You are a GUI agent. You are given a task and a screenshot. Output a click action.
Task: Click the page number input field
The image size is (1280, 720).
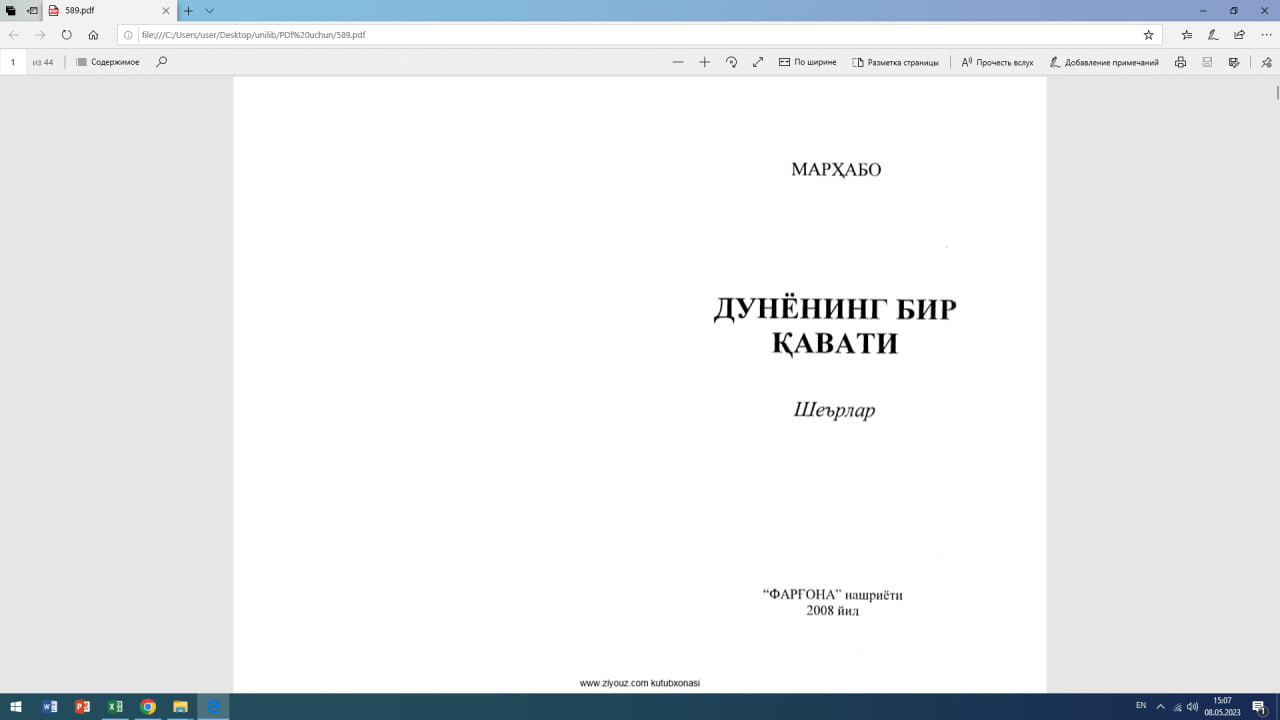pos(12,62)
